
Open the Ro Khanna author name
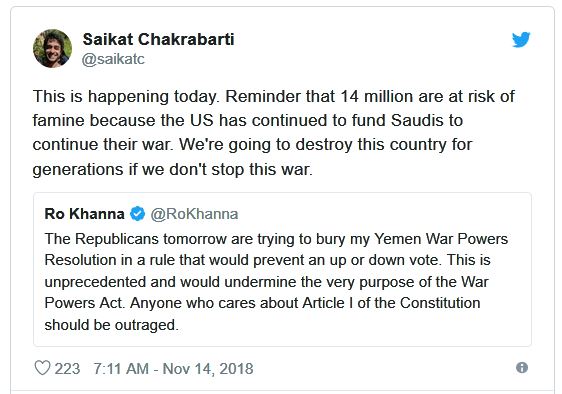click(85, 214)
